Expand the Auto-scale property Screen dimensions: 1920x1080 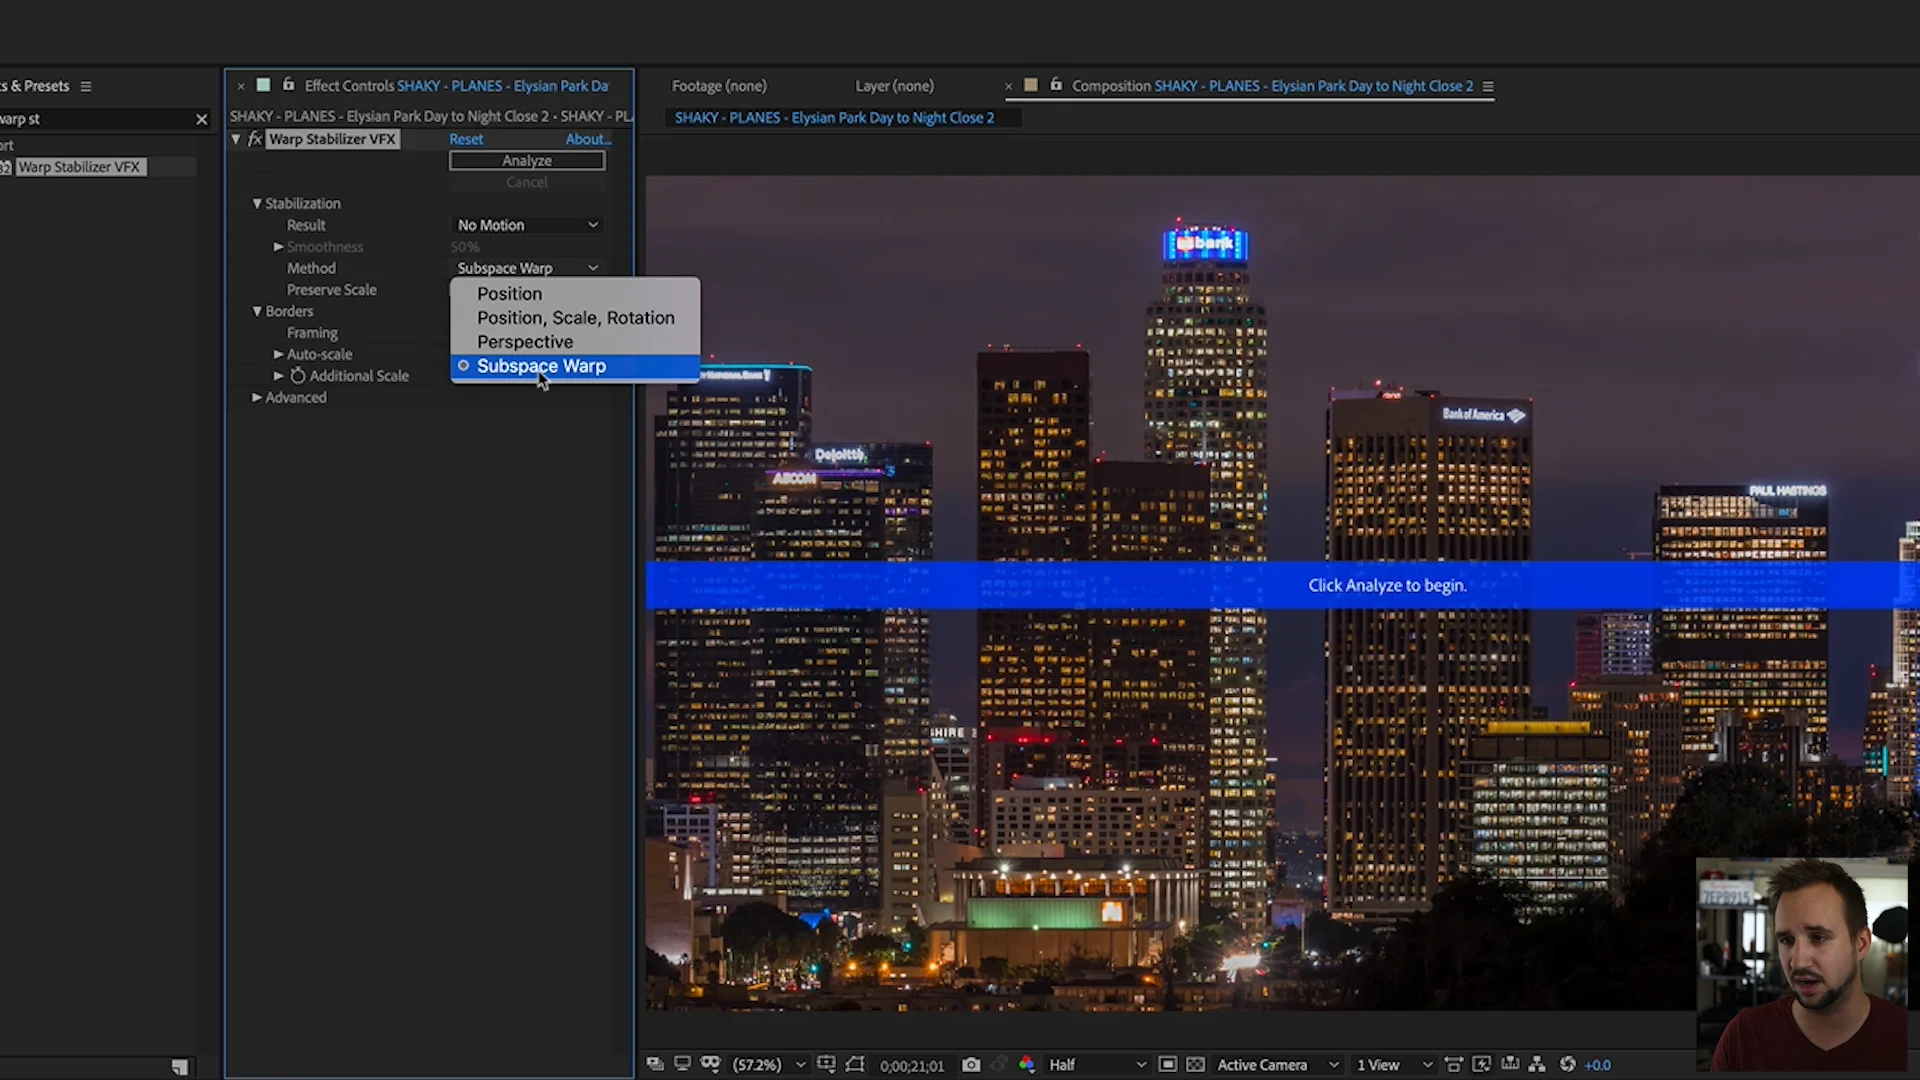pos(279,355)
